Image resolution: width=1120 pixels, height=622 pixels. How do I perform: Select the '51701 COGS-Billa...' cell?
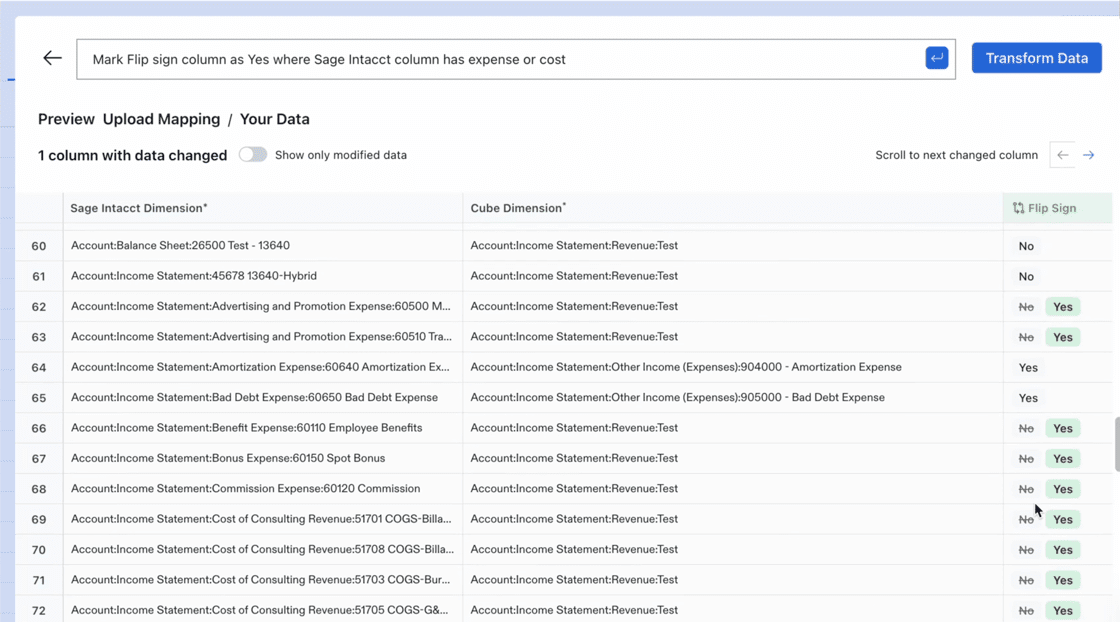(261, 519)
